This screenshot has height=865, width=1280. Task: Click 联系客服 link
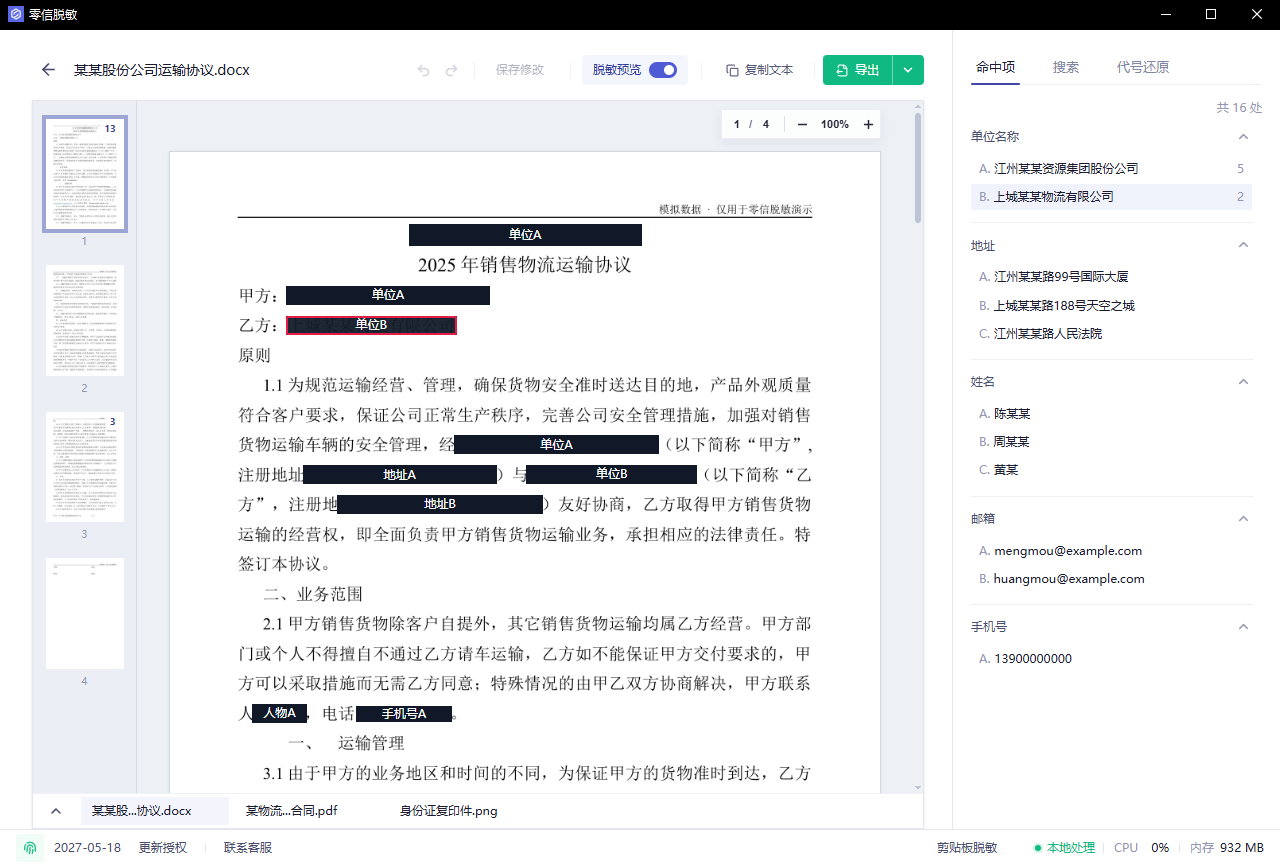[248, 848]
